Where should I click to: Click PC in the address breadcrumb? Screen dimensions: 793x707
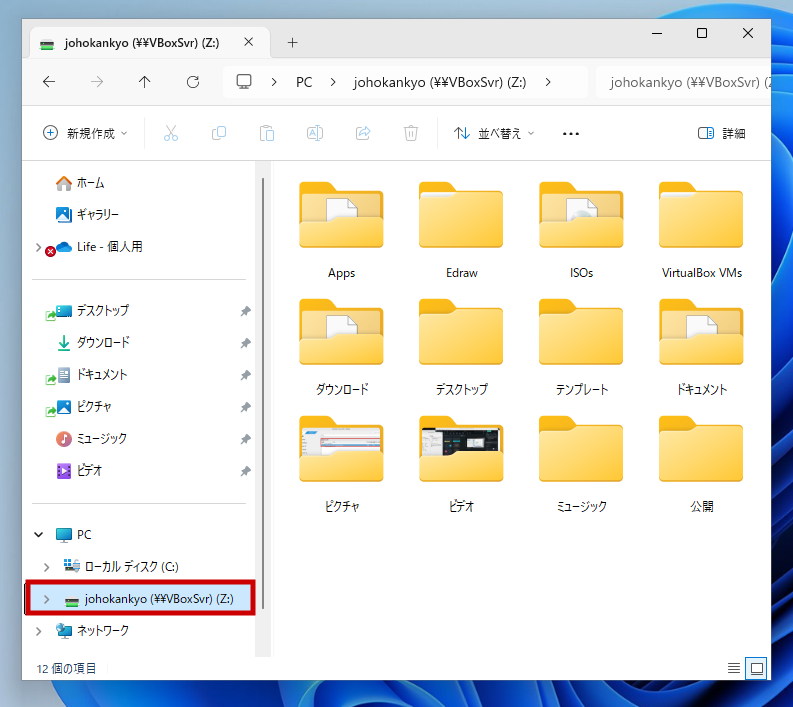coord(304,82)
